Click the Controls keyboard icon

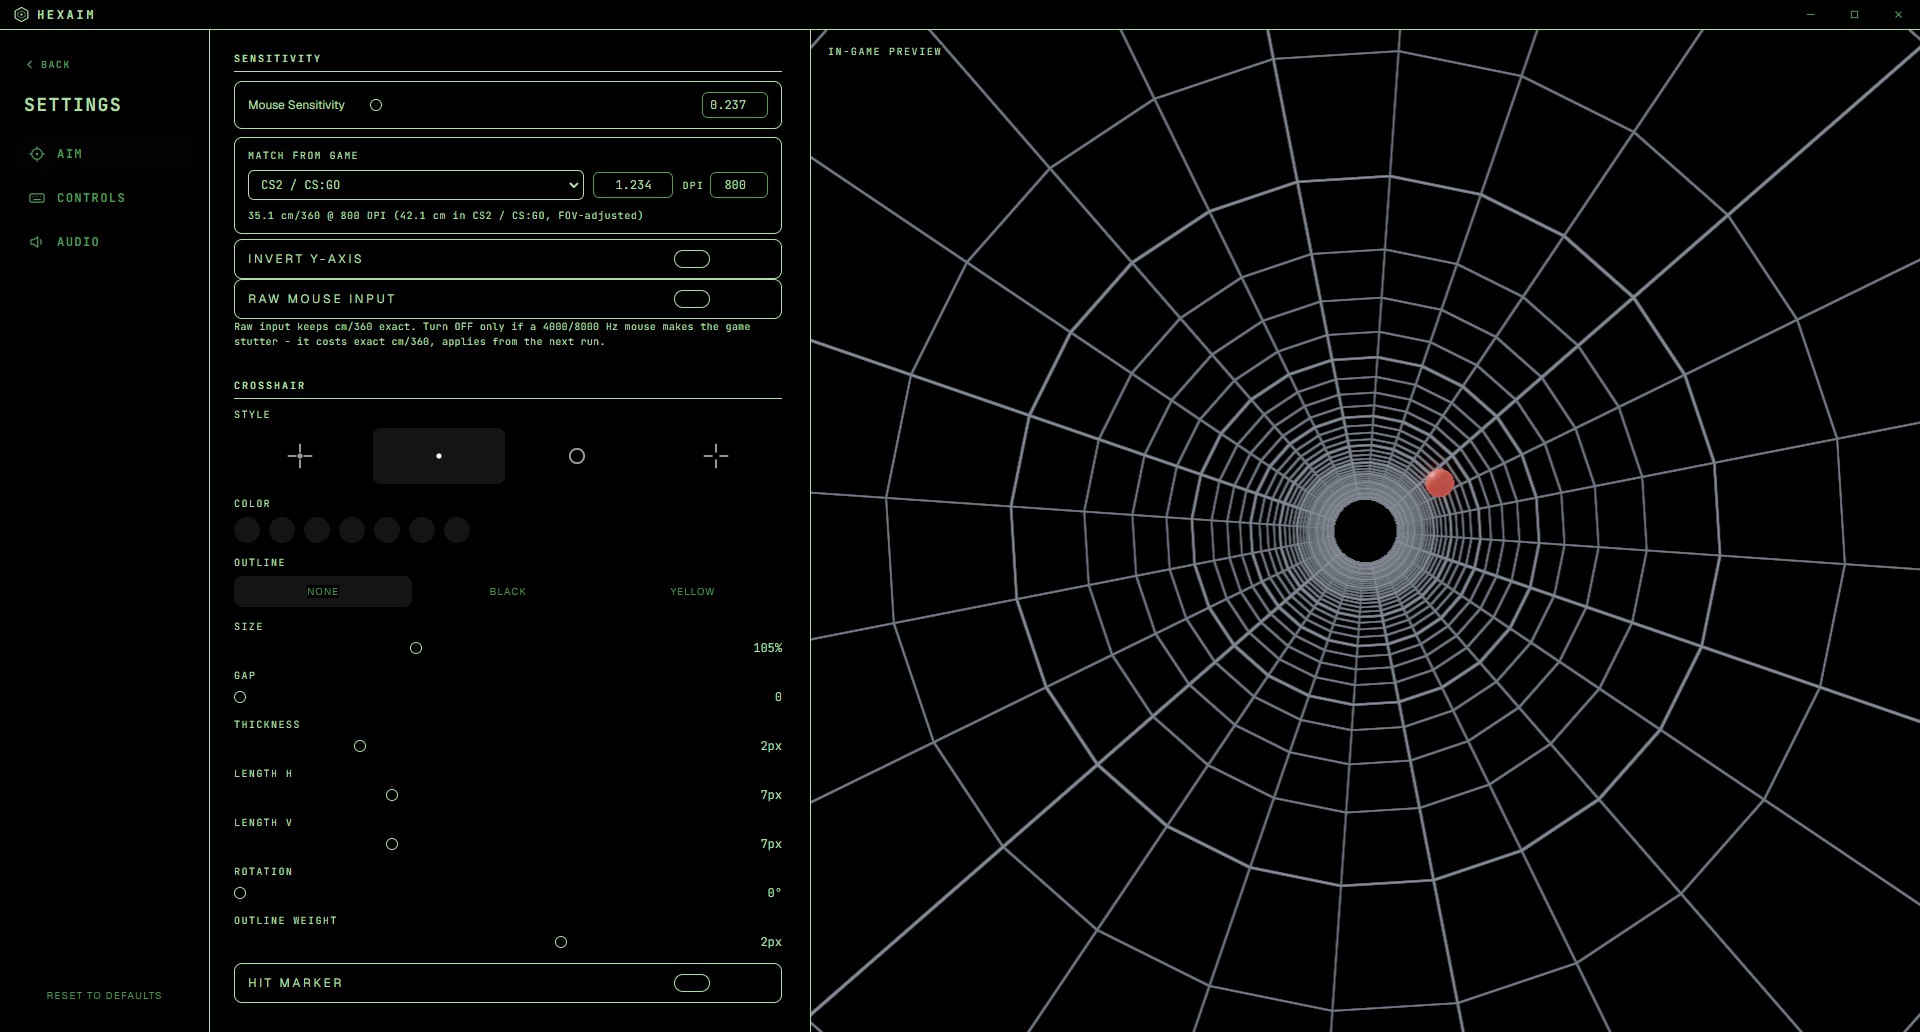pyautogui.click(x=37, y=198)
